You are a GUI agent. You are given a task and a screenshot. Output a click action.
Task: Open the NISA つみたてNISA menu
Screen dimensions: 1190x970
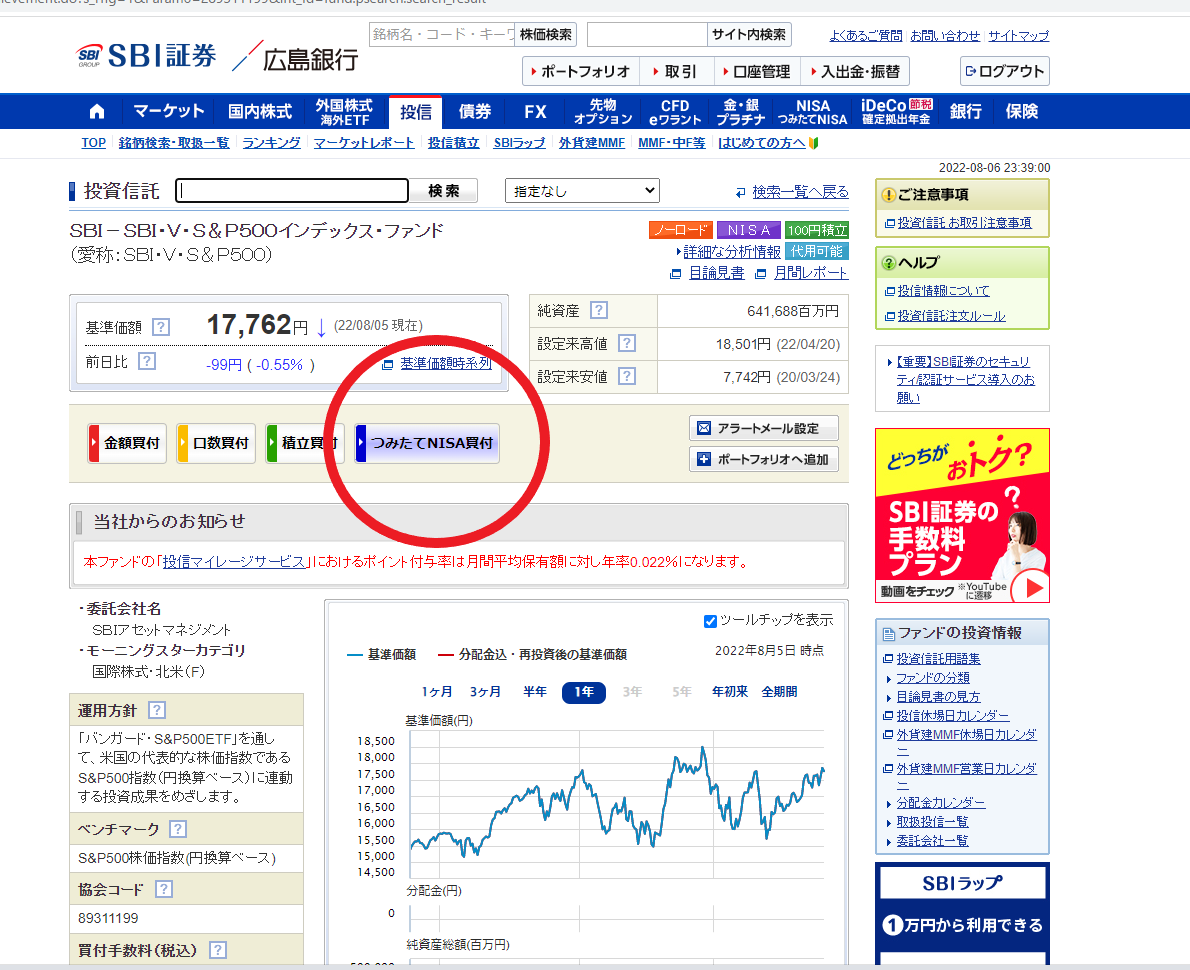tap(813, 112)
